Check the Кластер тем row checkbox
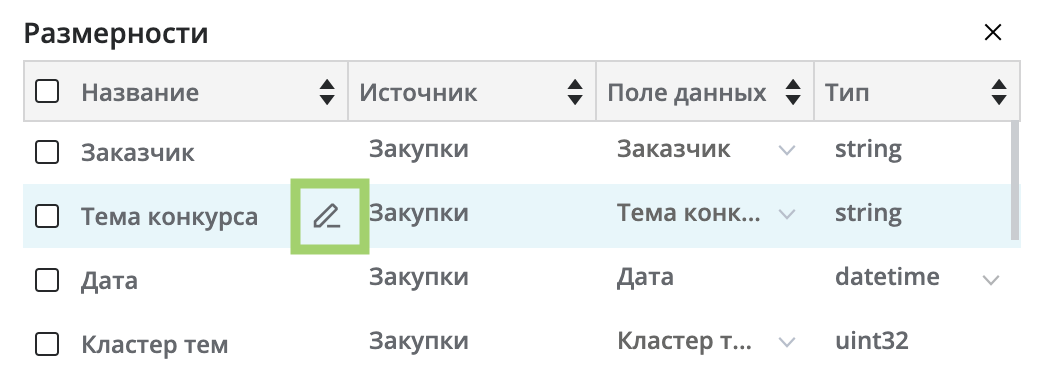This screenshot has width=1048, height=384. [x=47, y=345]
